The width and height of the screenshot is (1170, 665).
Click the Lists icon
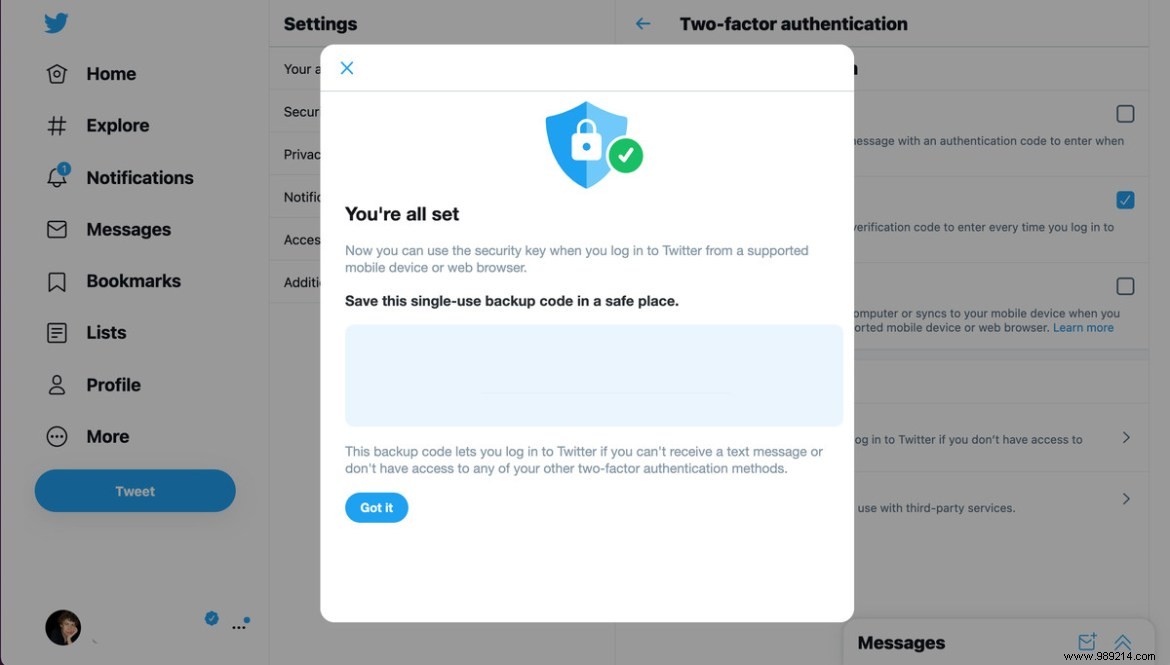point(57,333)
